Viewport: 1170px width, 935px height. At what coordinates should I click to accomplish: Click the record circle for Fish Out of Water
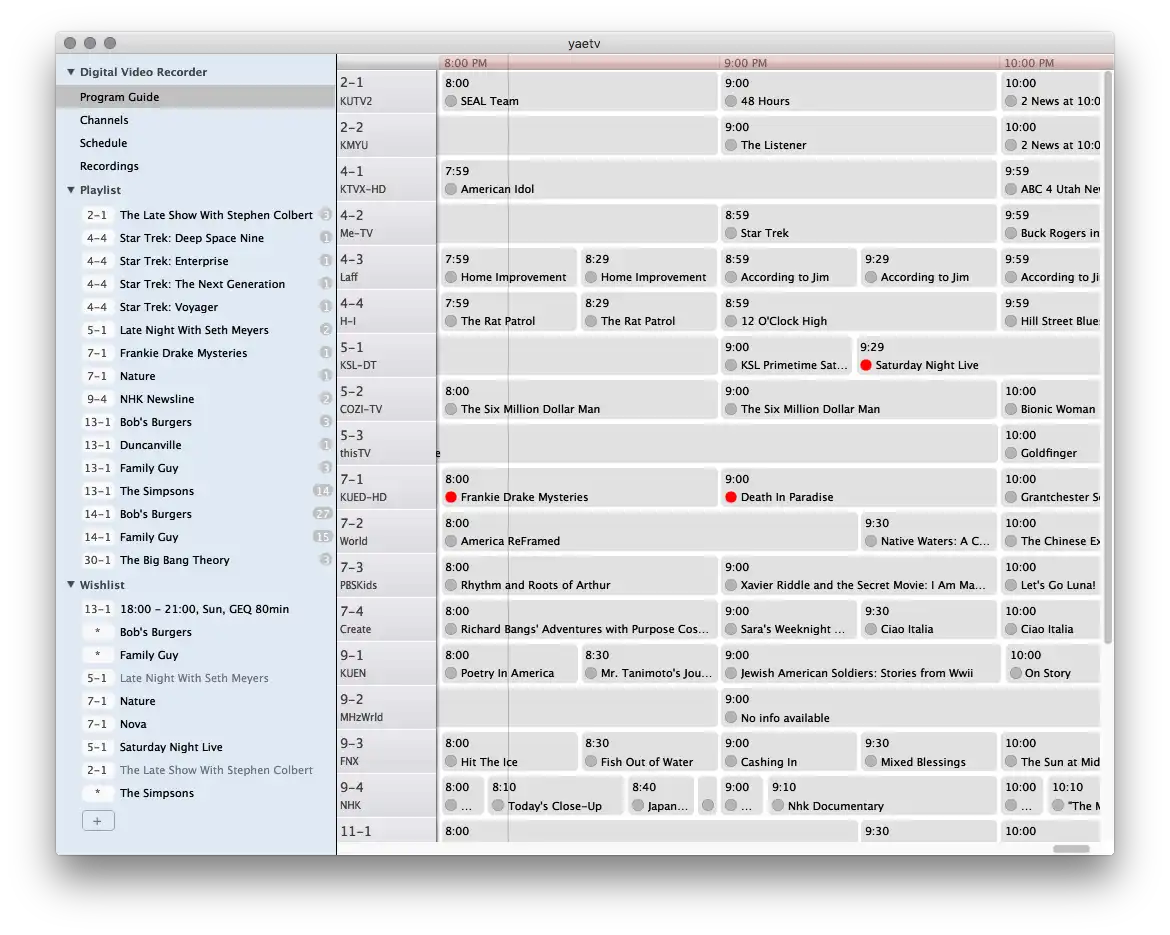(x=591, y=762)
